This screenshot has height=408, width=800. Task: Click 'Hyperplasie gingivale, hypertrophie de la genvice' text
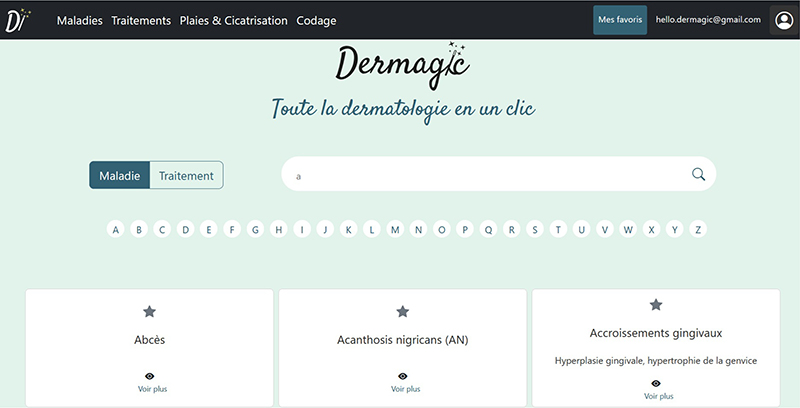tap(656, 361)
